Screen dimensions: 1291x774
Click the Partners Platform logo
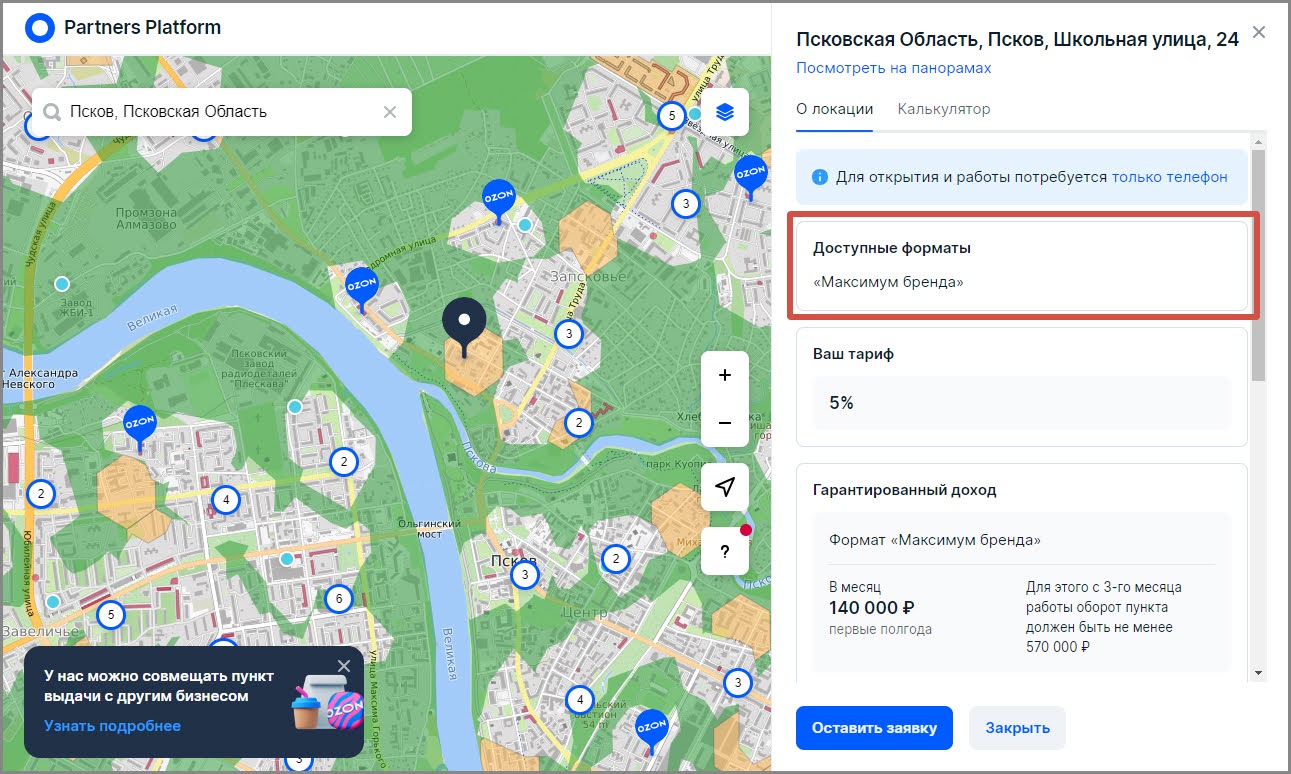tap(40, 27)
